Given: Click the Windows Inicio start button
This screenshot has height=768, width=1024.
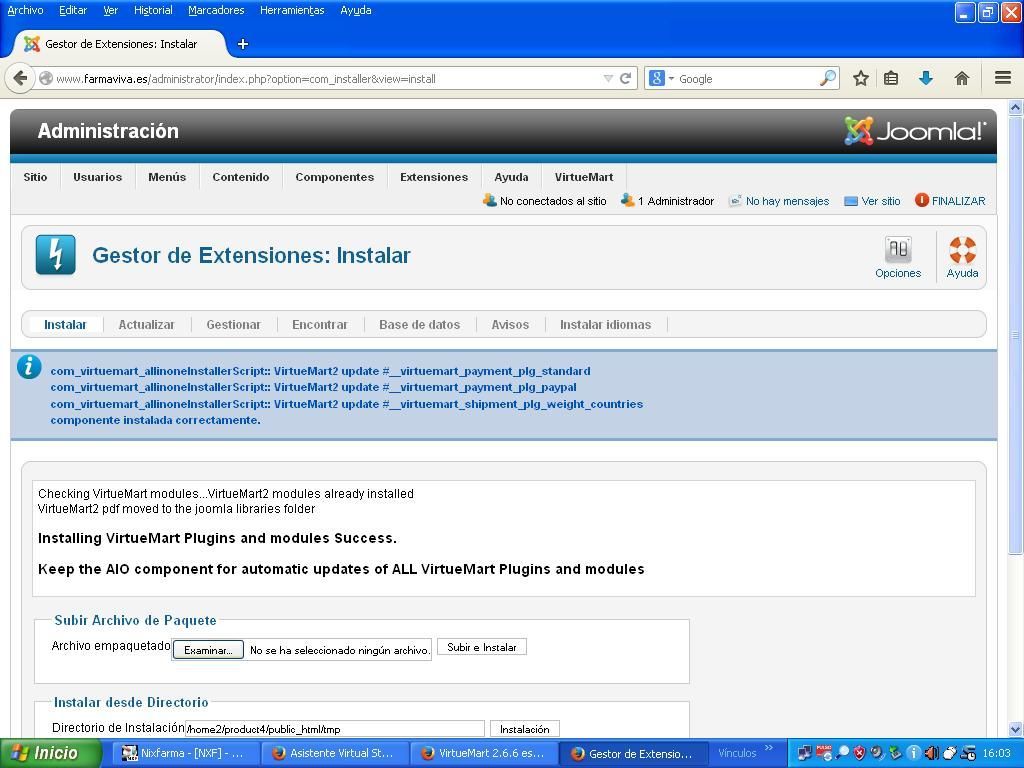Looking at the screenshot, I should point(50,753).
